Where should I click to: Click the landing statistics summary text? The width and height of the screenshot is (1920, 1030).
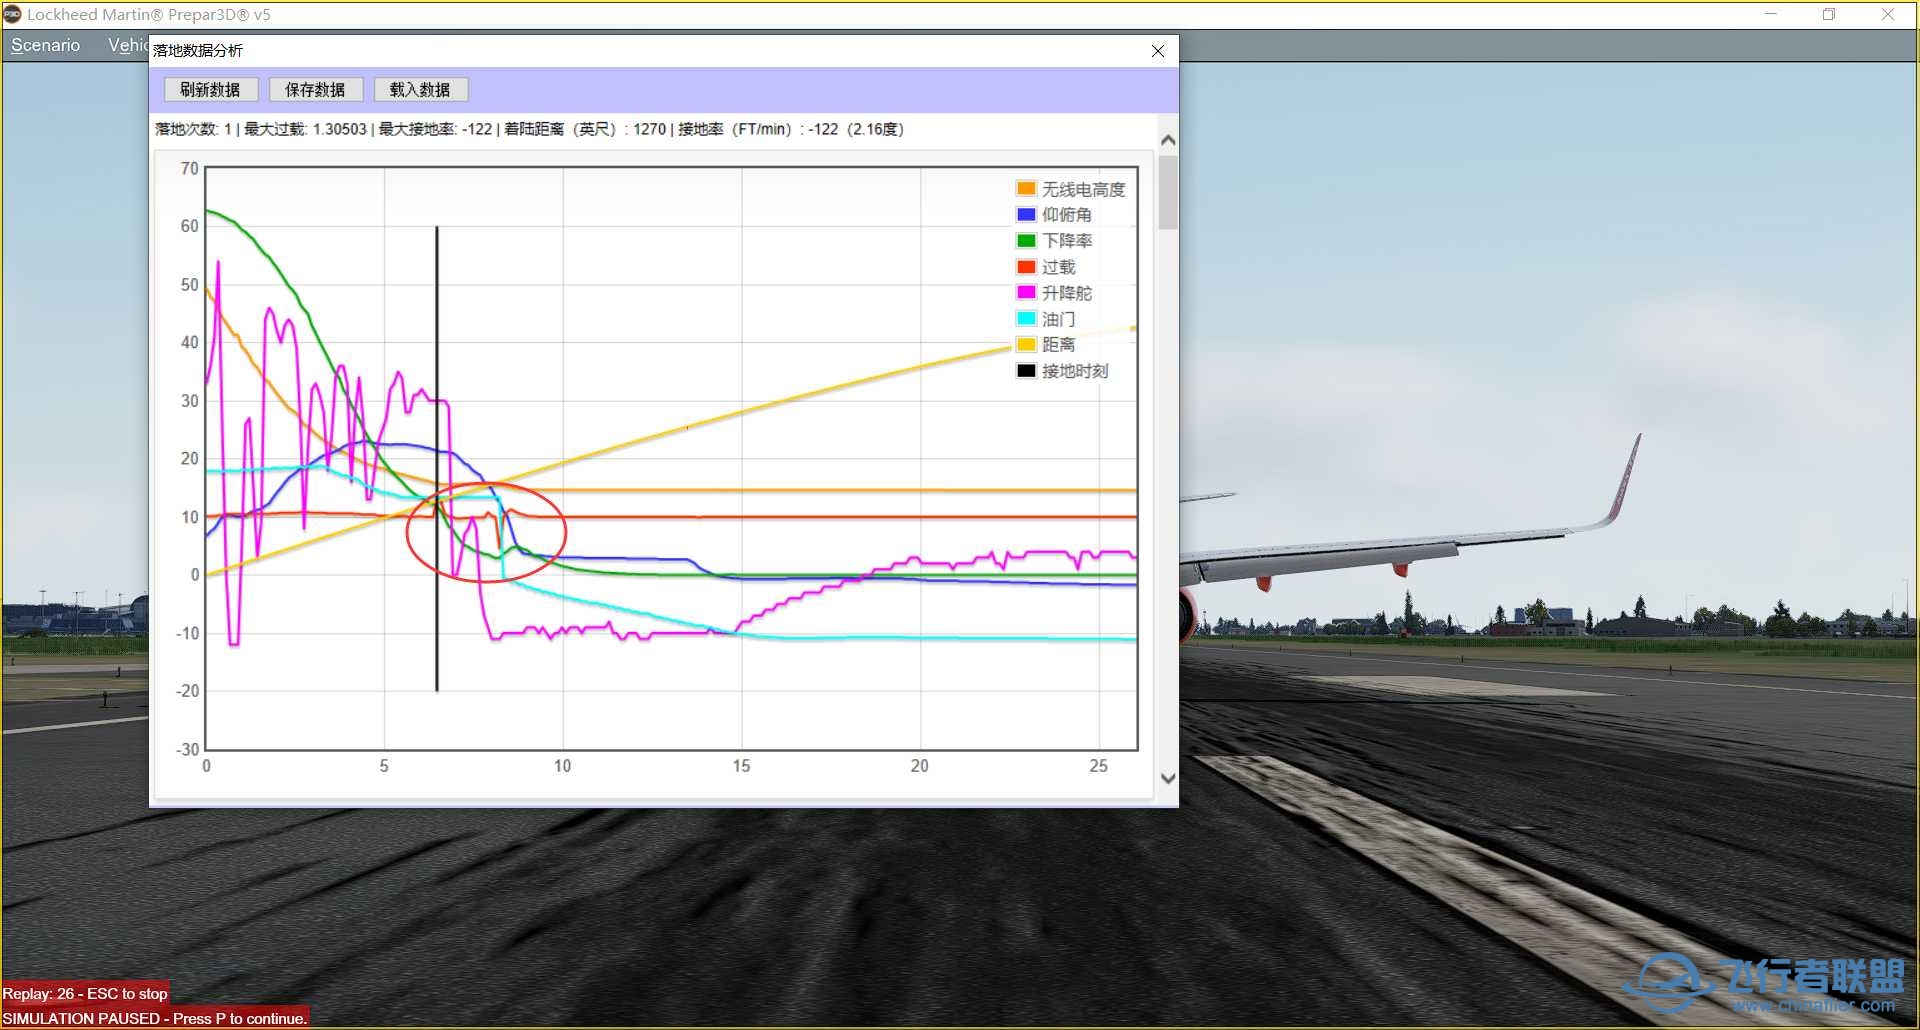[x=529, y=129]
